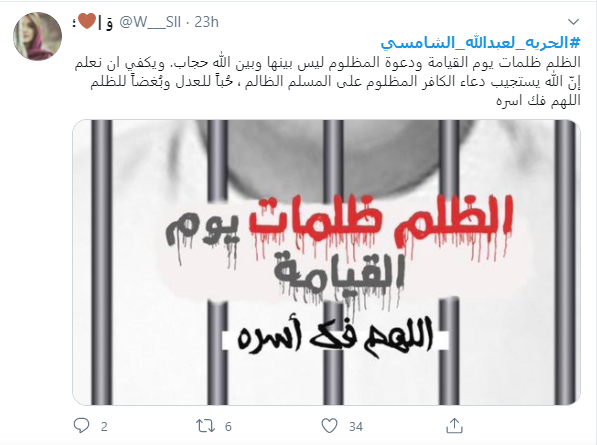
Task: Click the black caption اللهم فك أسره in the image
Action: click(x=334, y=337)
